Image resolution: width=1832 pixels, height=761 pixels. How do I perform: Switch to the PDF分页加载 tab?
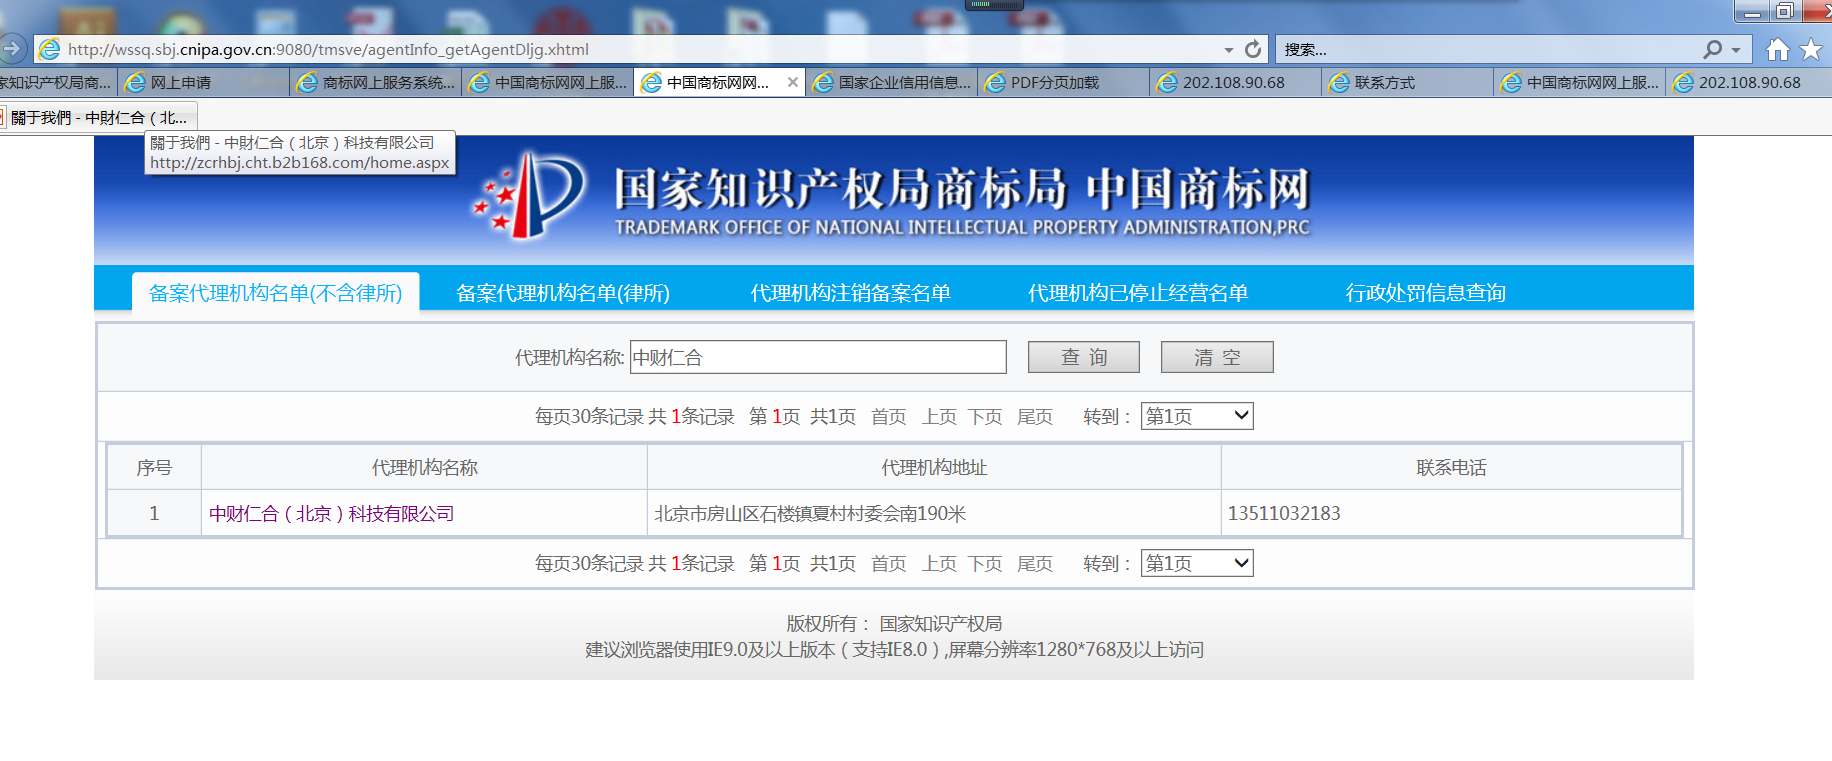pos(1064,83)
